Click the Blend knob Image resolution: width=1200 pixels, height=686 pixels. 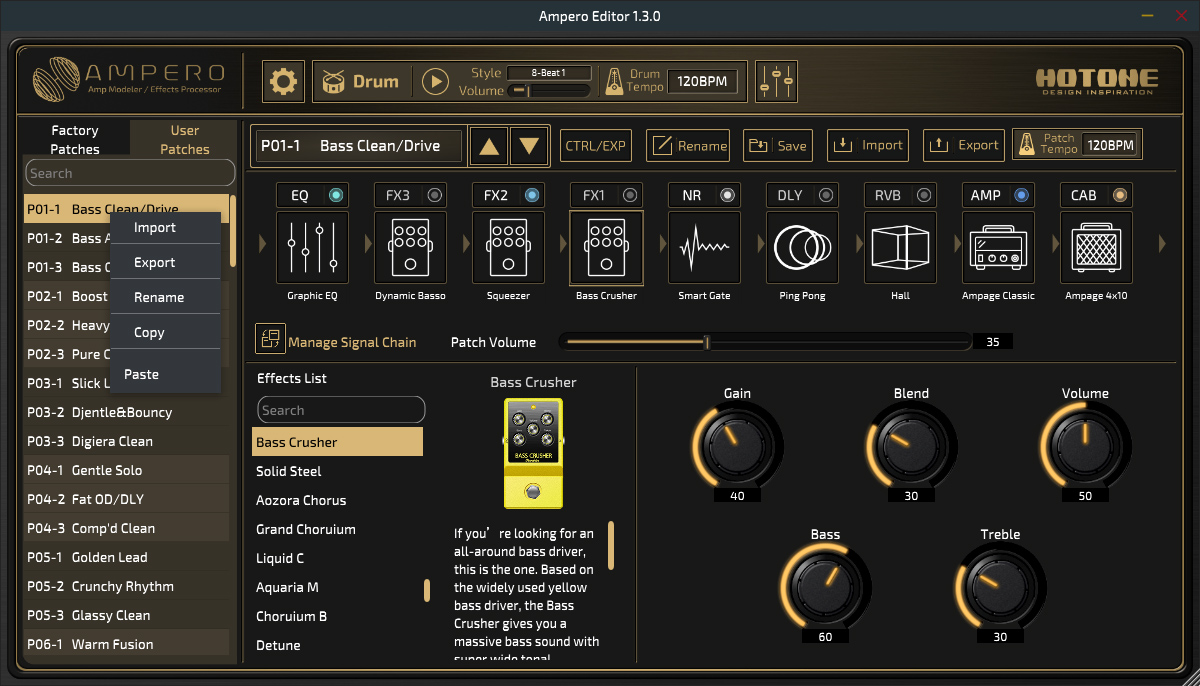(911, 445)
